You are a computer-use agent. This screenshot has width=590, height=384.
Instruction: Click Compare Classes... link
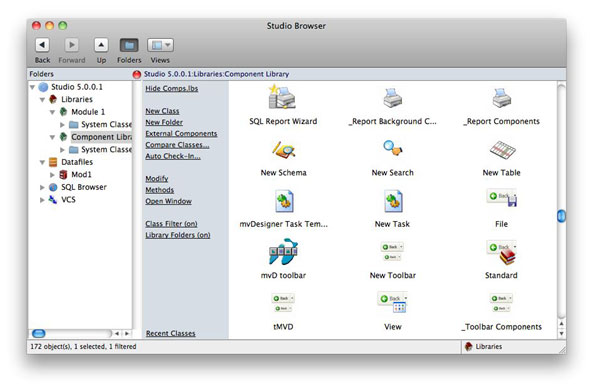pyautogui.click(x=177, y=145)
